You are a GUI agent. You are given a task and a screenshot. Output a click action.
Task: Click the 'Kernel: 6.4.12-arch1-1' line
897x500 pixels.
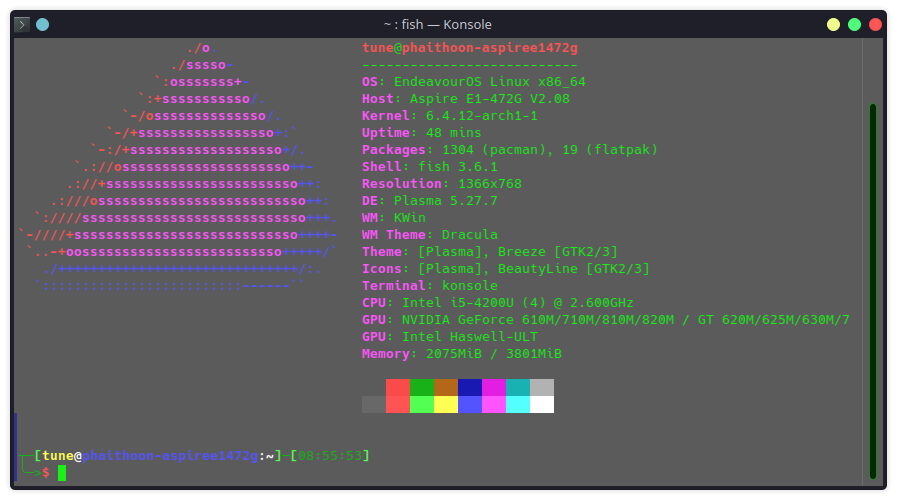coord(450,116)
